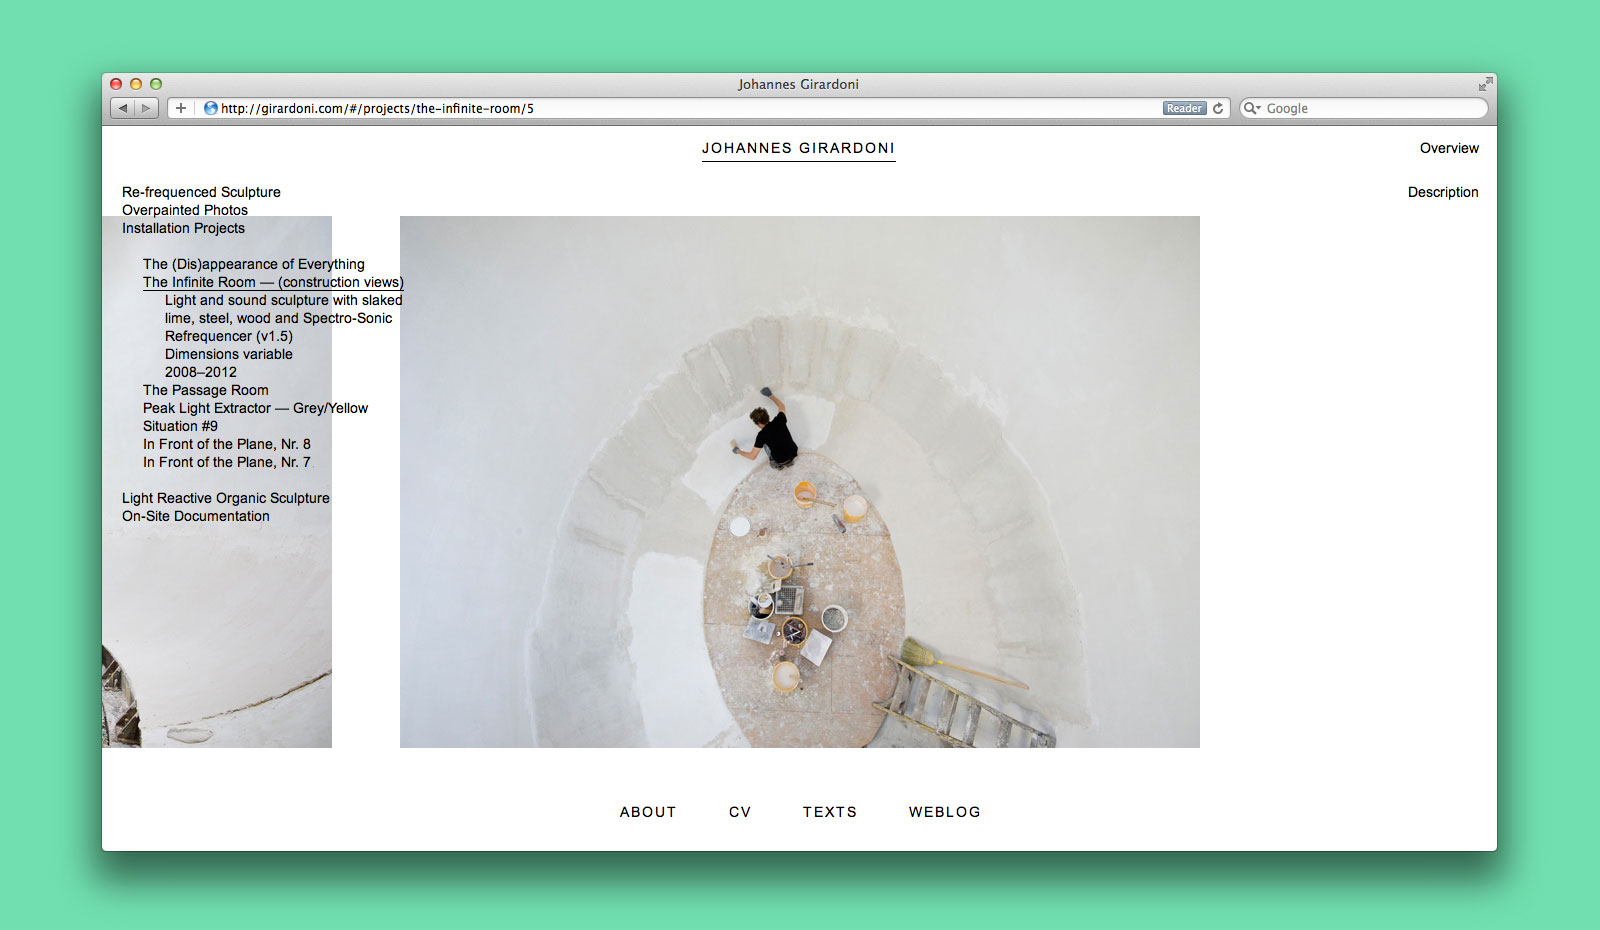Open the Overview link

(x=1448, y=148)
